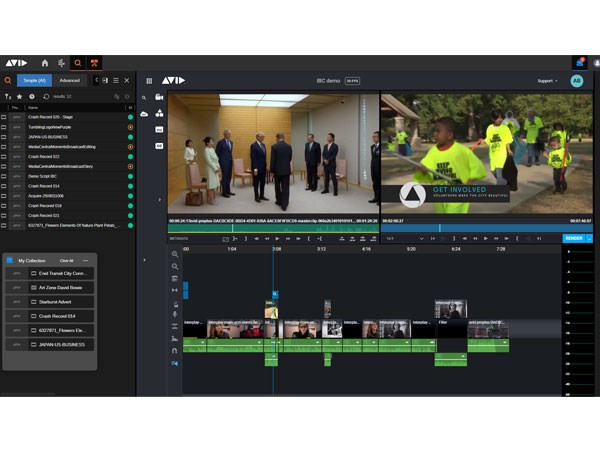The width and height of the screenshot is (600, 450).
Task: Click the Home icon in top bar
Action: tap(45, 62)
